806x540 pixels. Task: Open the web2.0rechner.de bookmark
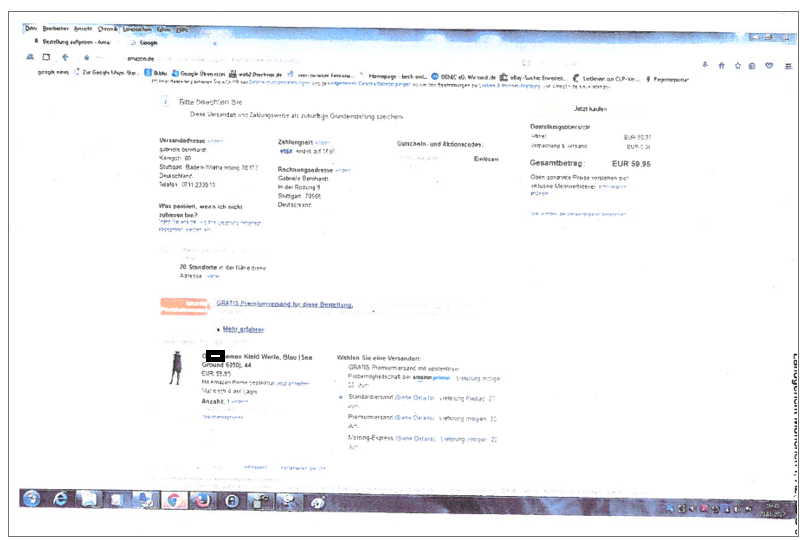tap(255, 75)
